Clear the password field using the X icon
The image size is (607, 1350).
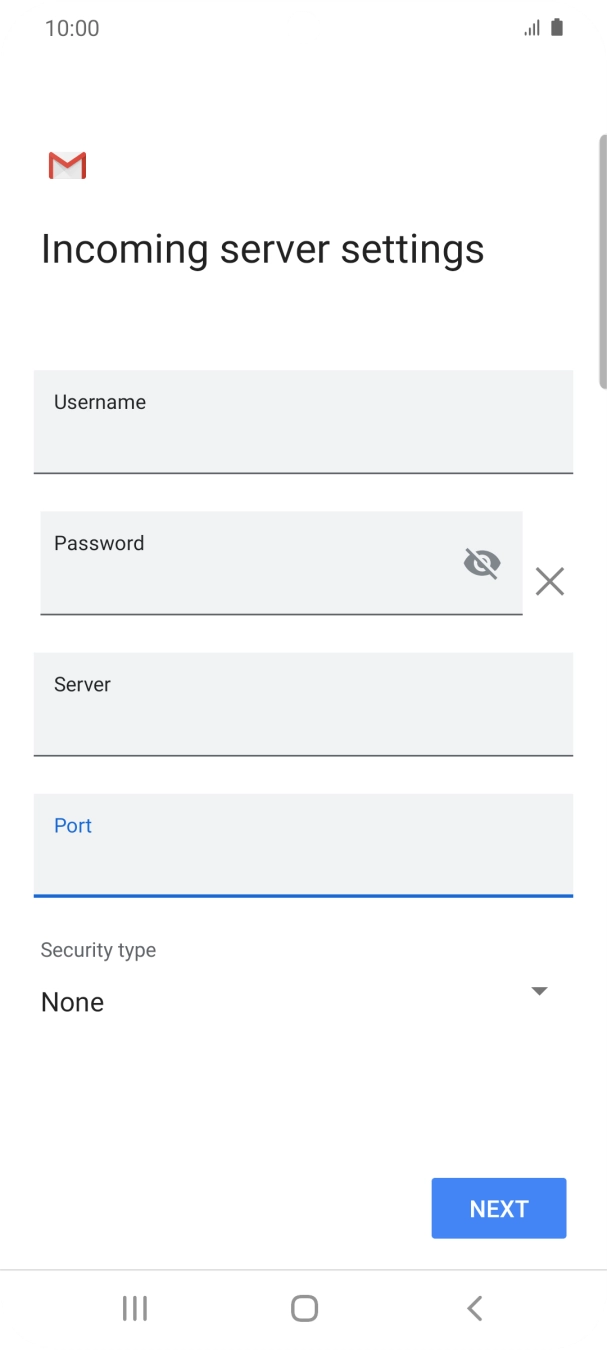click(549, 581)
